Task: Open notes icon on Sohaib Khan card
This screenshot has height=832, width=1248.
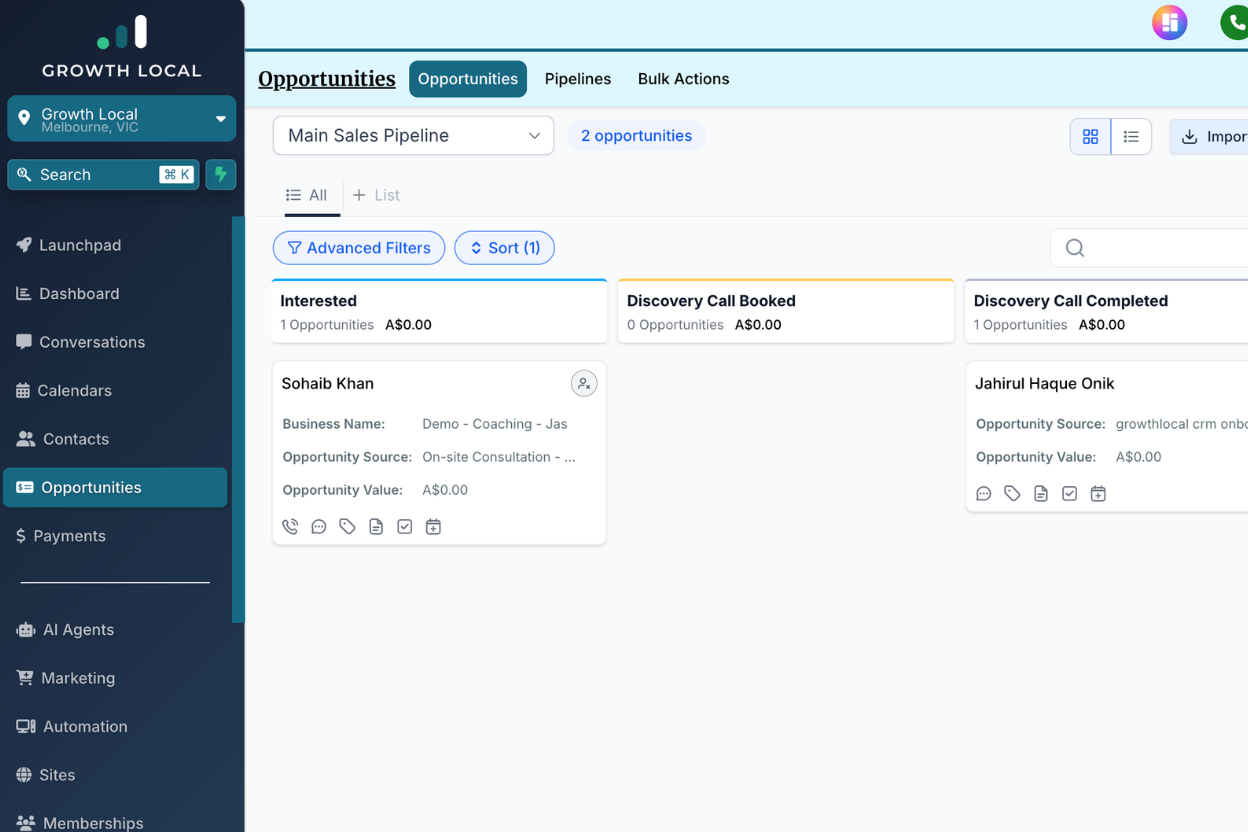Action: [376, 527]
